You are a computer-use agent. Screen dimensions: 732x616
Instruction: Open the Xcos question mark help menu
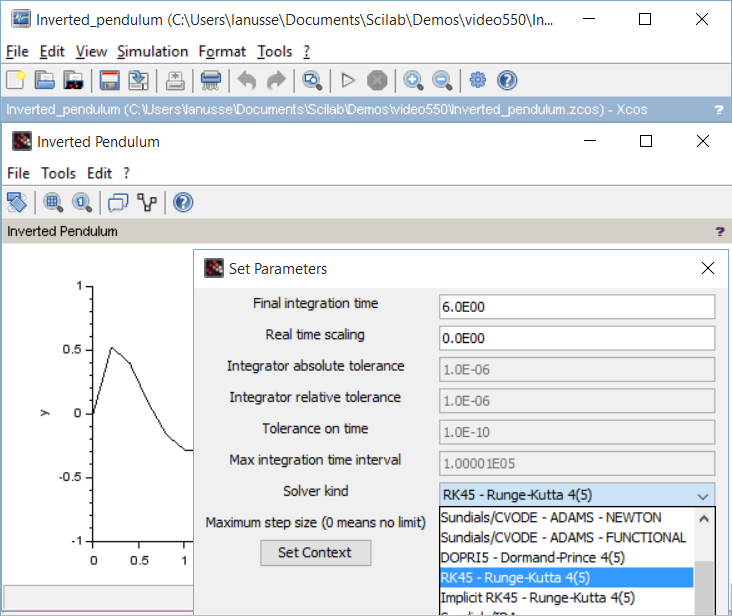[x=307, y=51]
